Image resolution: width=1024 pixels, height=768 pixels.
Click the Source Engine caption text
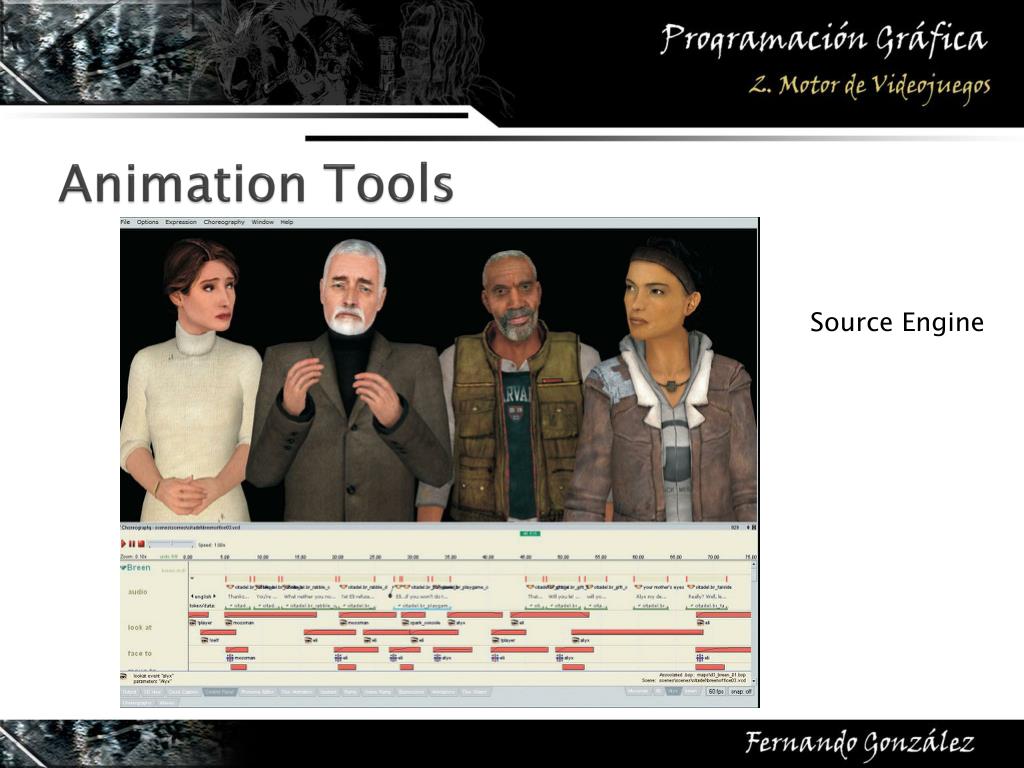(x=897, y=322)
